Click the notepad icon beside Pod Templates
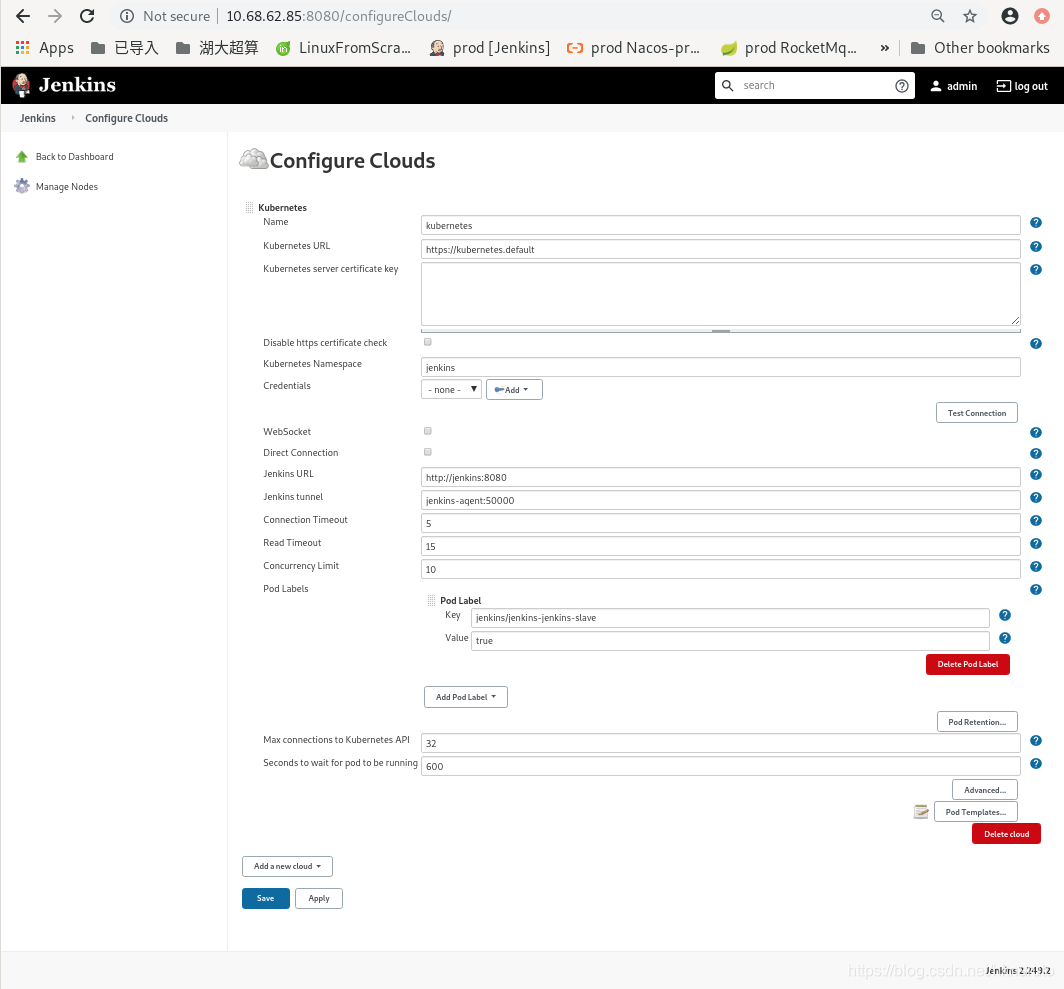1064x989 pixels. [921, 812]
